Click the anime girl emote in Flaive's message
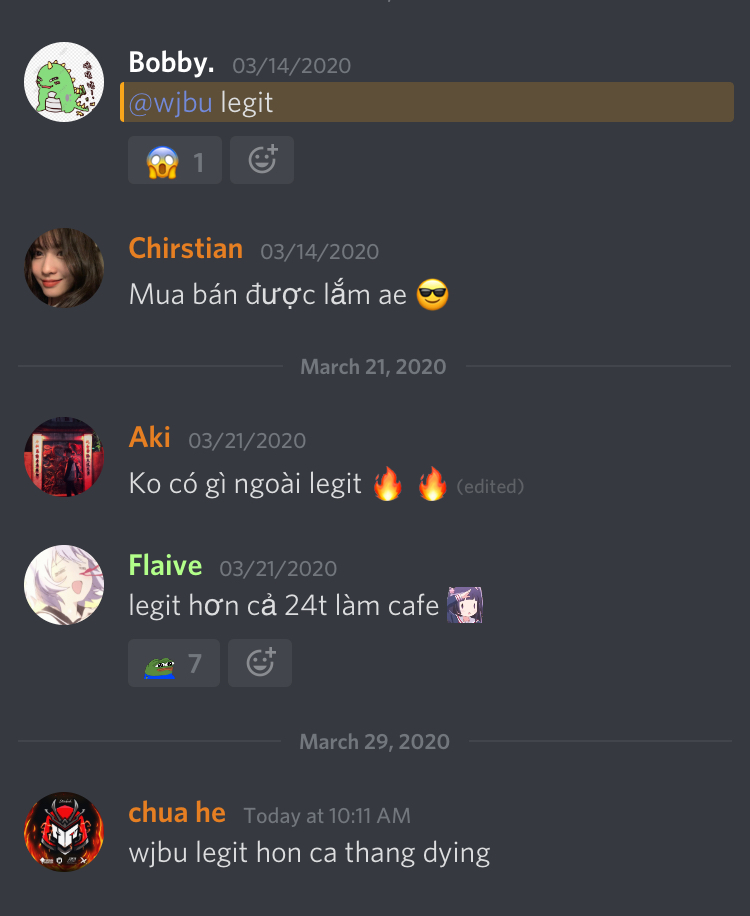 click(465, 605)
